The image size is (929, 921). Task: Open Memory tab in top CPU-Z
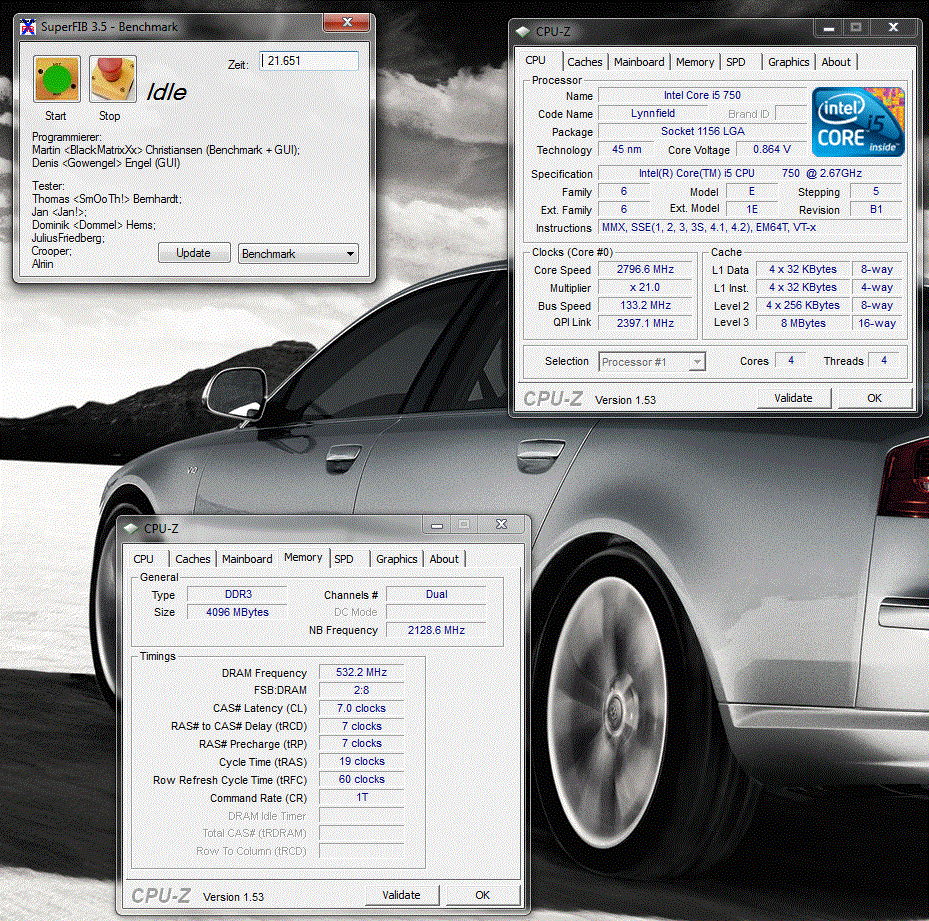tap(695, 62)
